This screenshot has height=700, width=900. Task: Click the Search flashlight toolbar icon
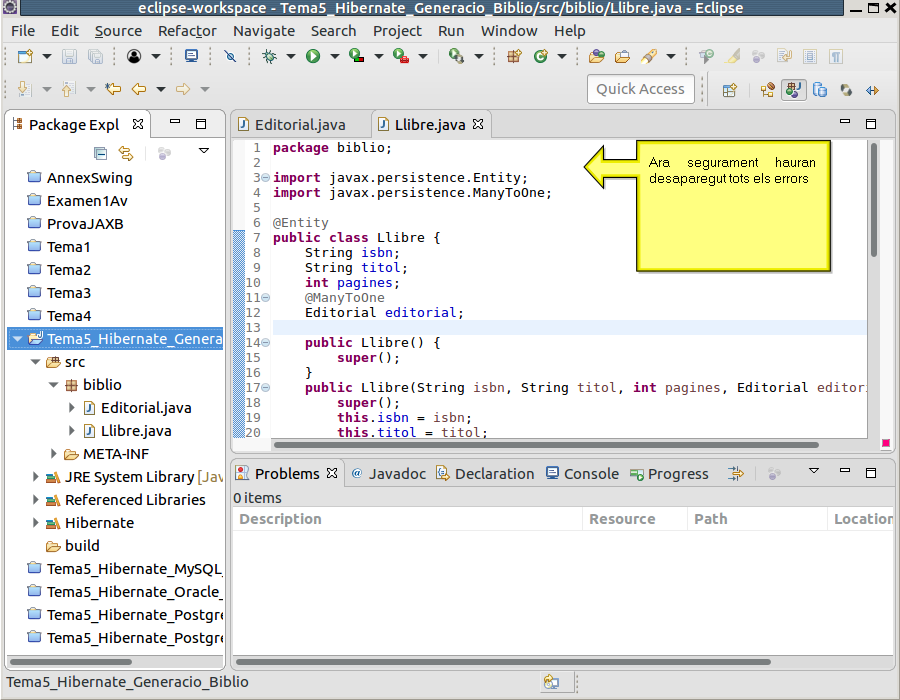[649, 56]
